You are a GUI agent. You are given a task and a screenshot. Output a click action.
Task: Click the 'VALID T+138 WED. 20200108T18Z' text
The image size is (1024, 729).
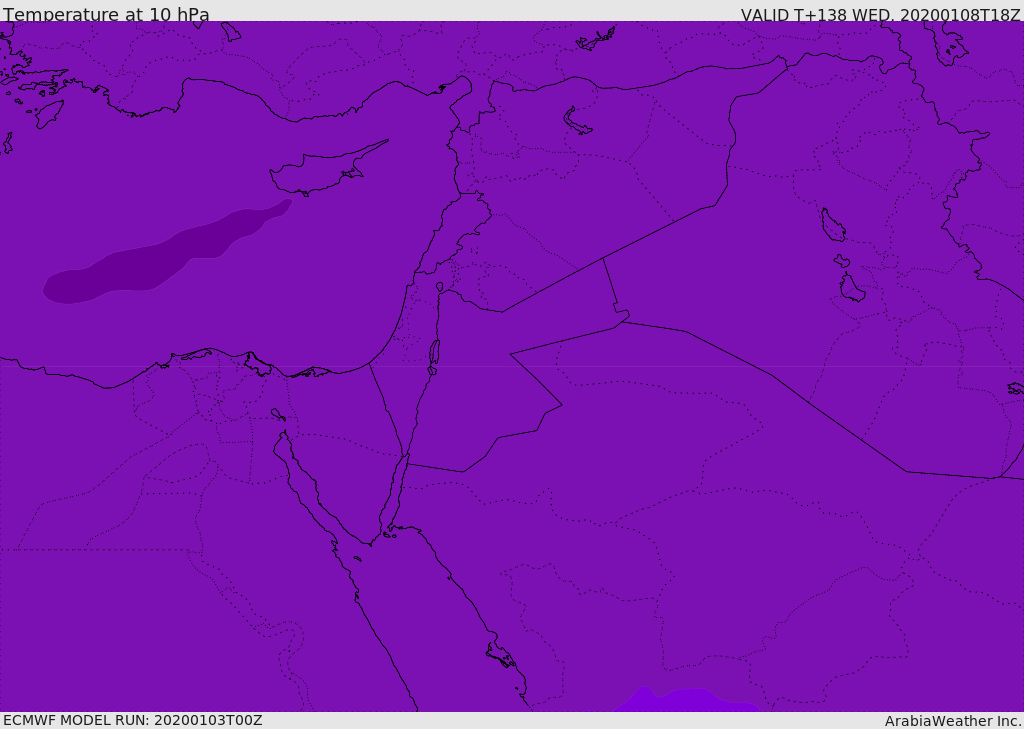click(880, 15)
